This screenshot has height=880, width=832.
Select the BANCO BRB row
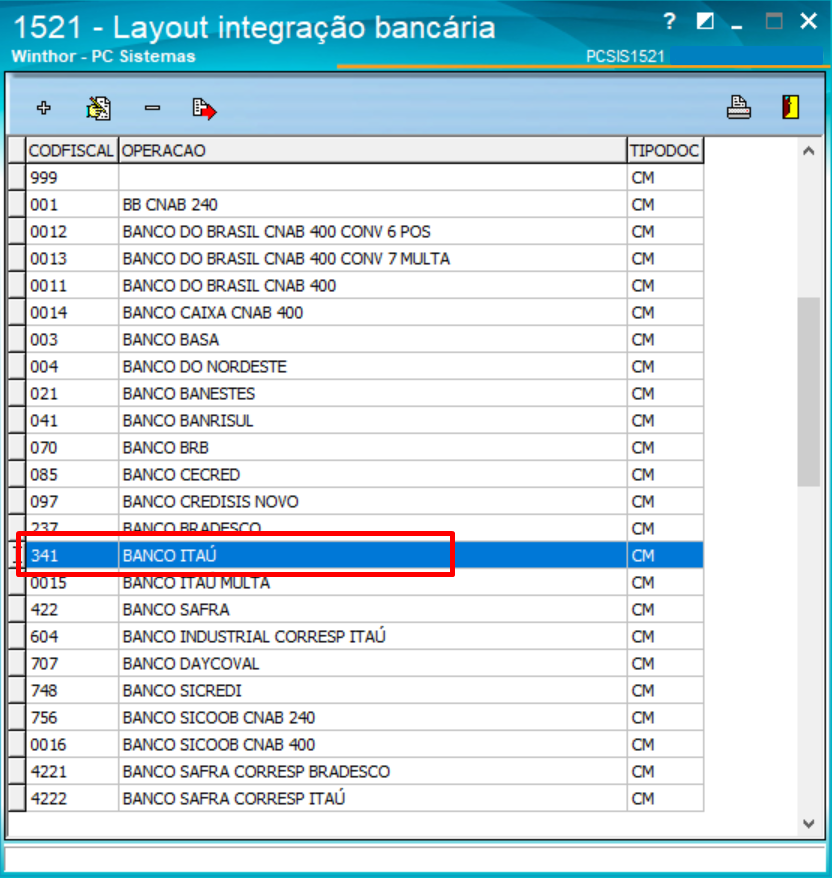[x=356, y=447]
